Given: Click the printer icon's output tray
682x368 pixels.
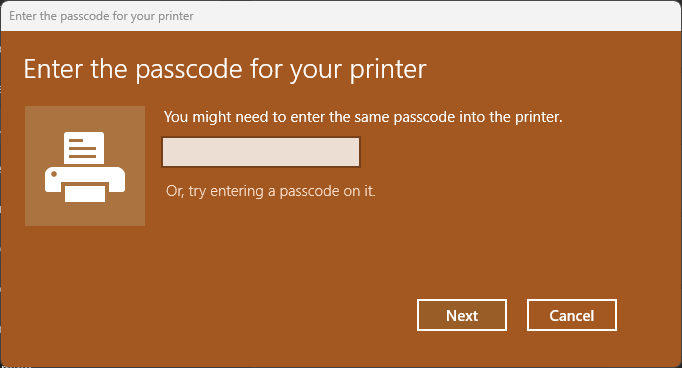Looking at the screenshot, I should pyautogui.click(x=85, y=194).
